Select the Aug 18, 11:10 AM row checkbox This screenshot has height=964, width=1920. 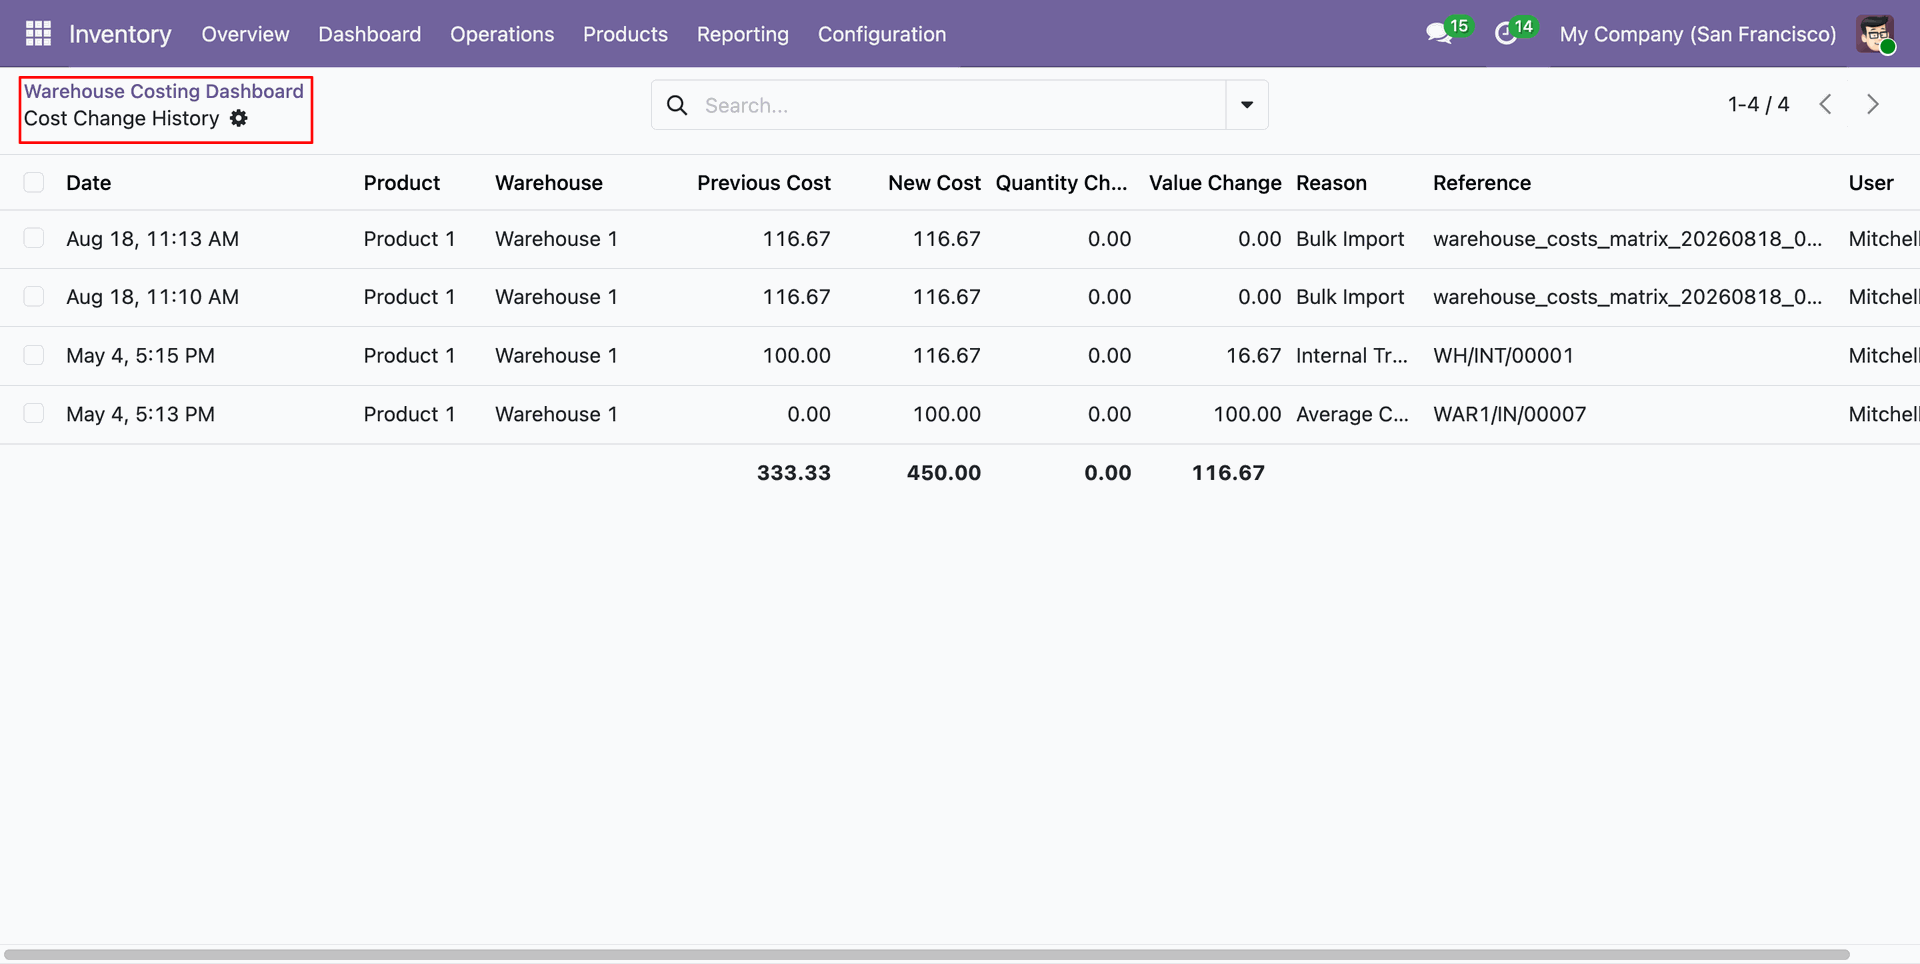[x=34, y=296]
